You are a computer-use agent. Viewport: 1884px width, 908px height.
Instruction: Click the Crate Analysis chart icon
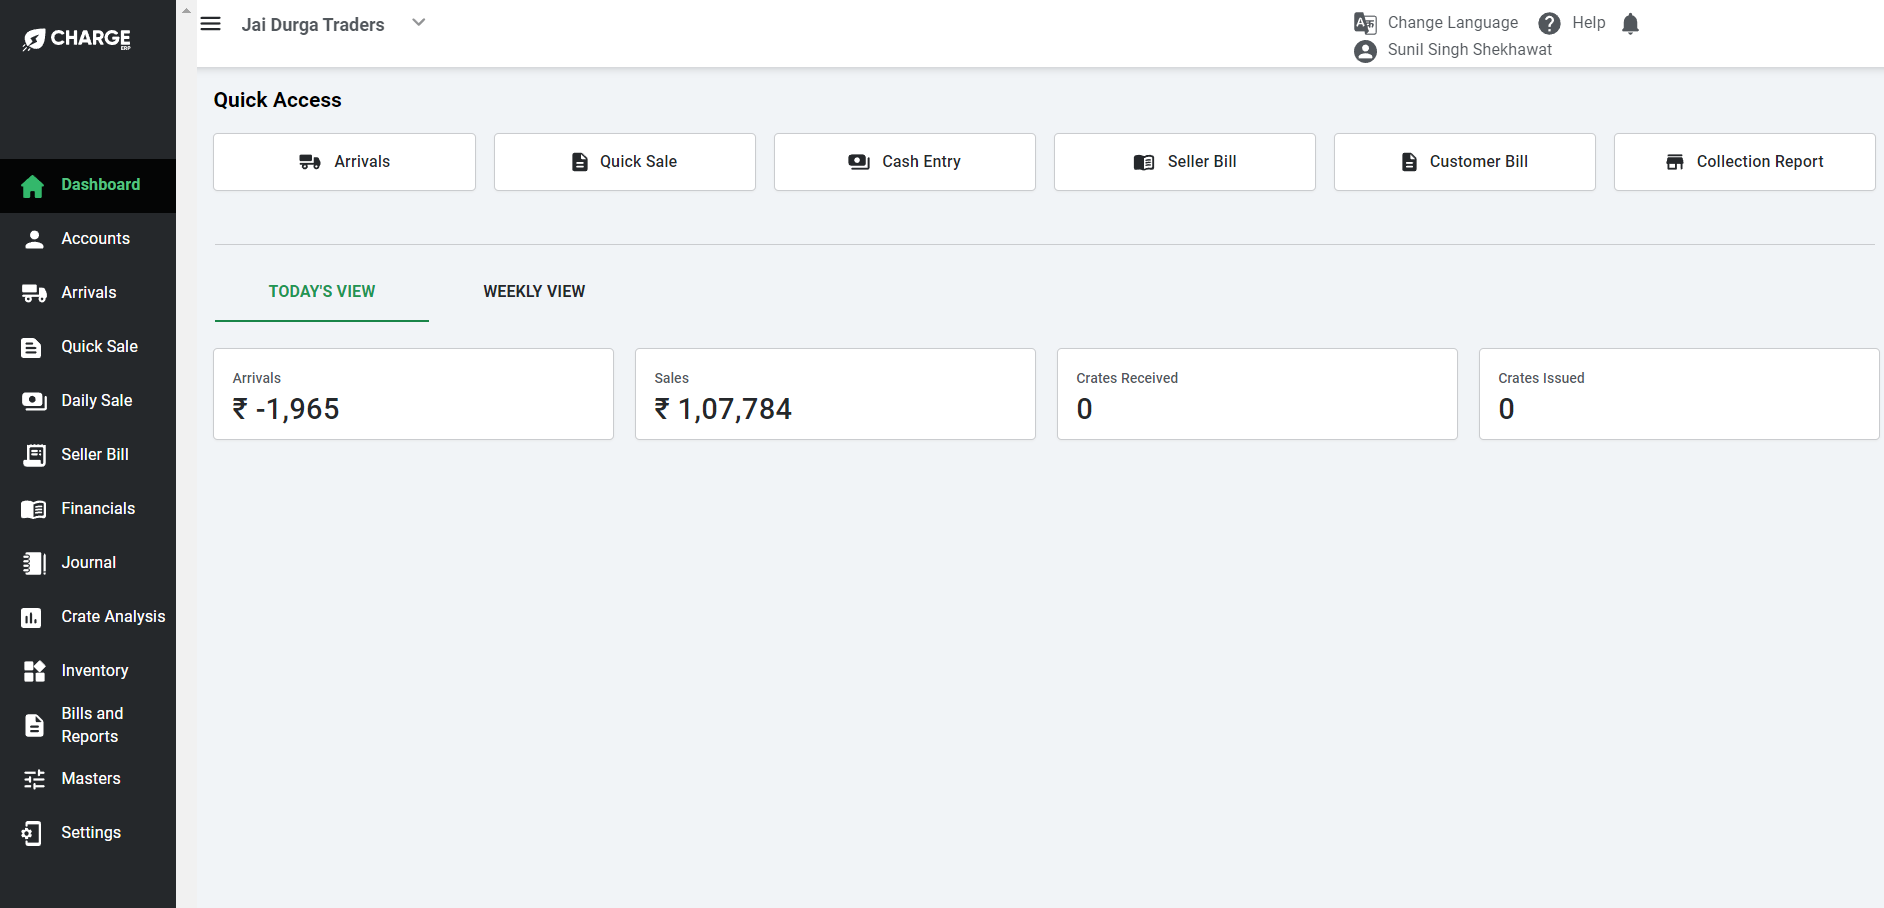point(32,618)
